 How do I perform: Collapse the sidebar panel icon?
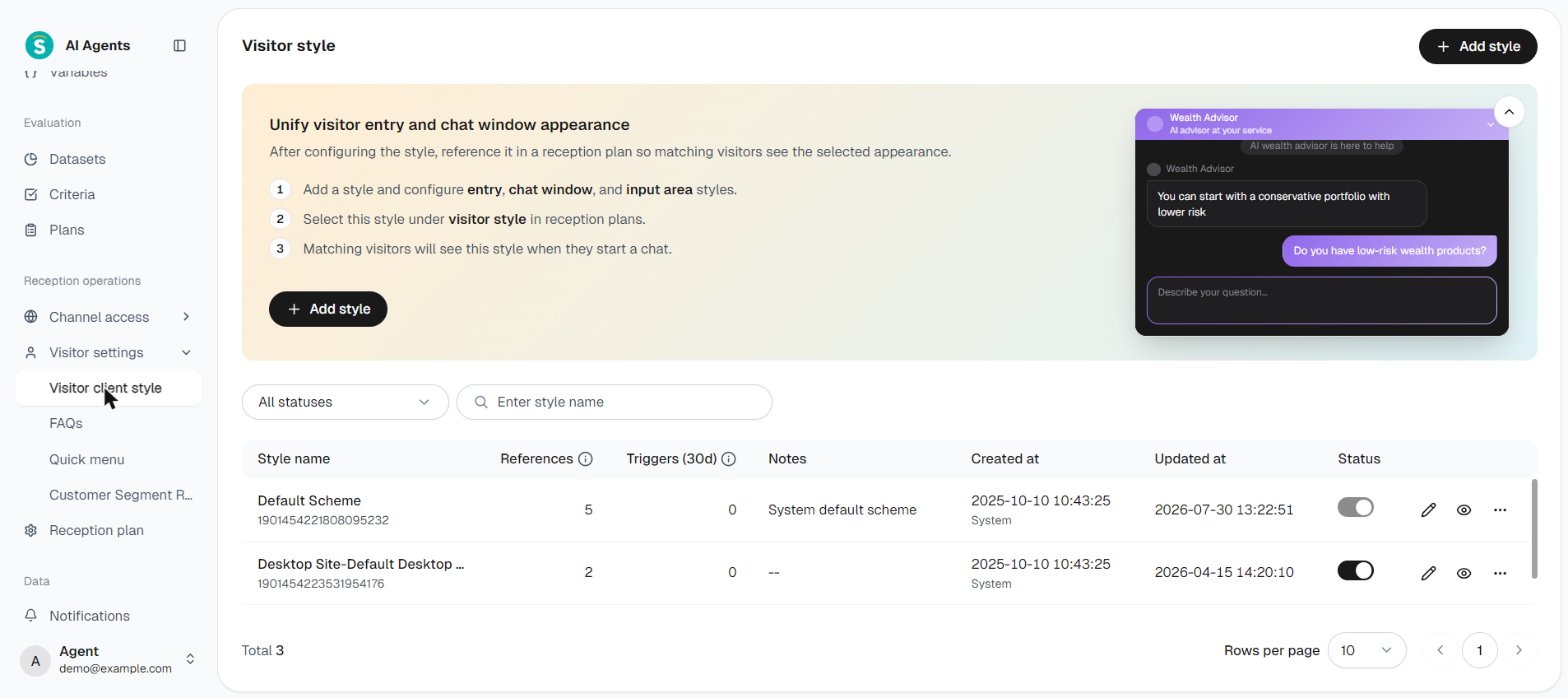tap(180, 45)
